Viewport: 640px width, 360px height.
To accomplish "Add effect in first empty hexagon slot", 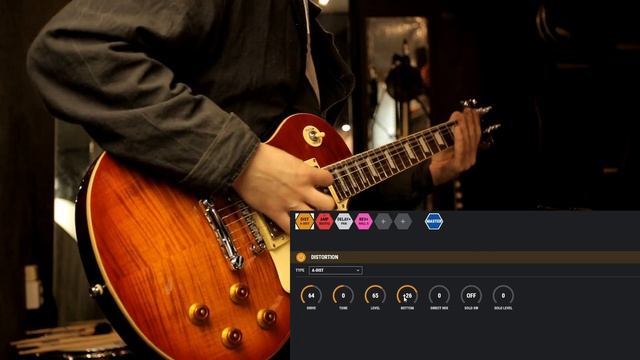I will click(x=383, y=221).
